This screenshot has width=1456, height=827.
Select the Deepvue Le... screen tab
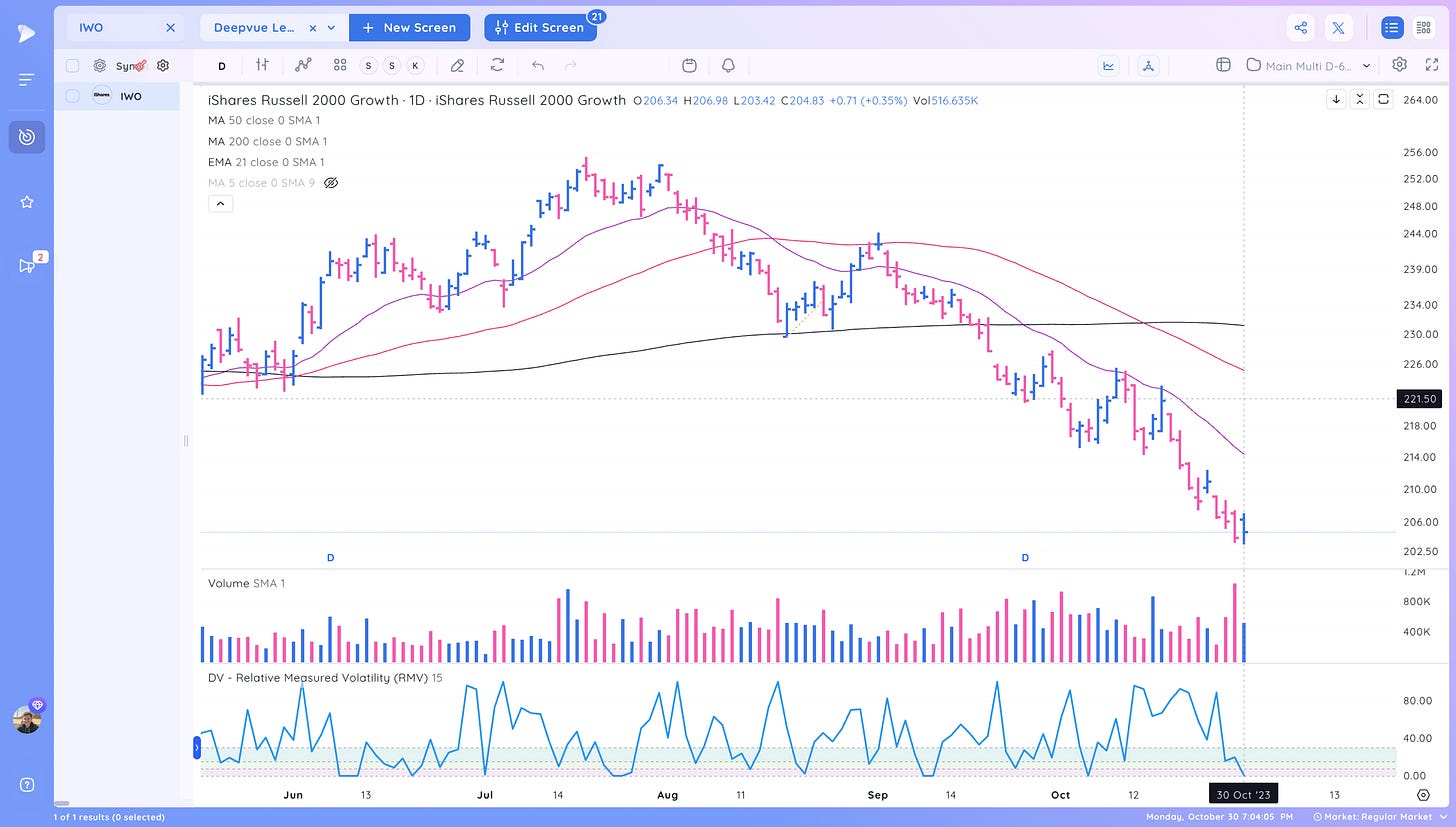pos(254,28)
